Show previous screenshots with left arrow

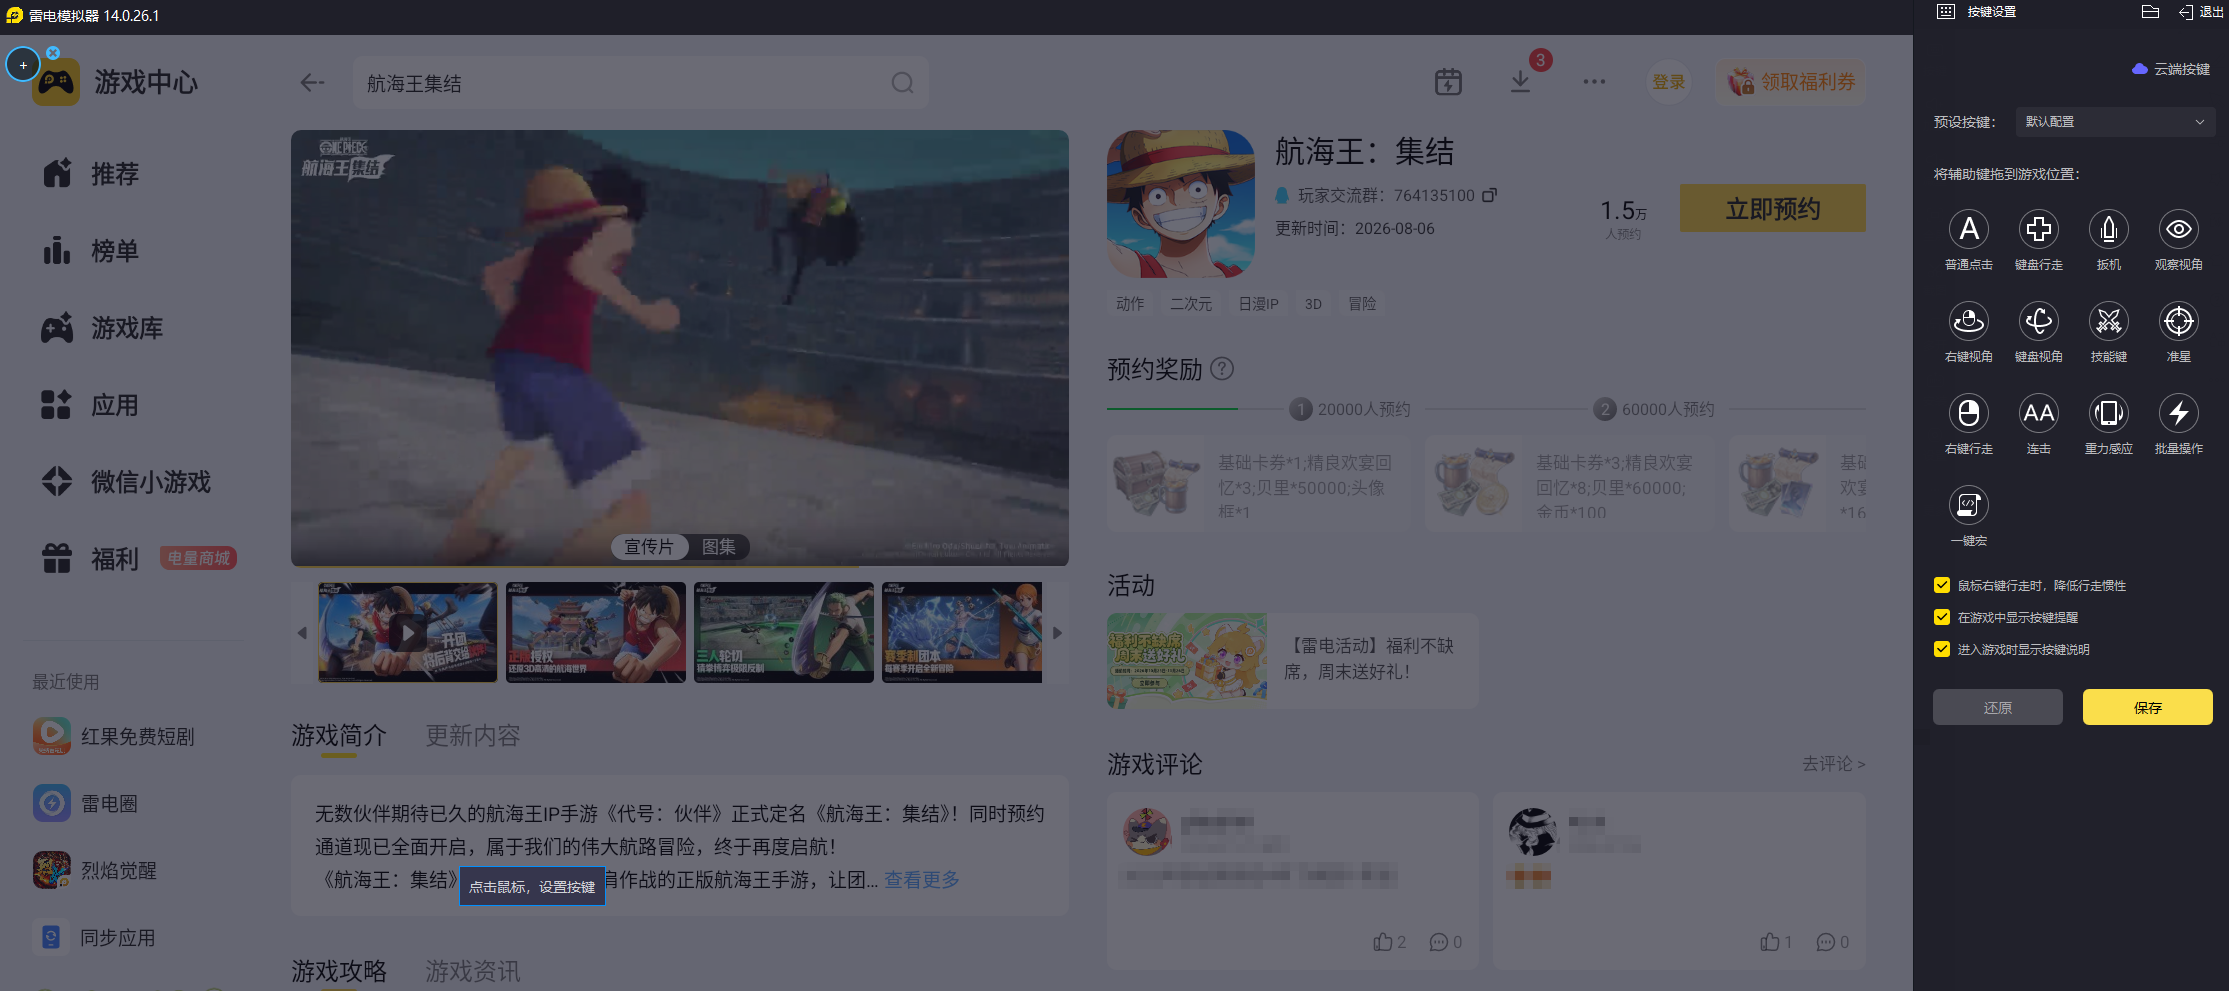pos(302,633)
